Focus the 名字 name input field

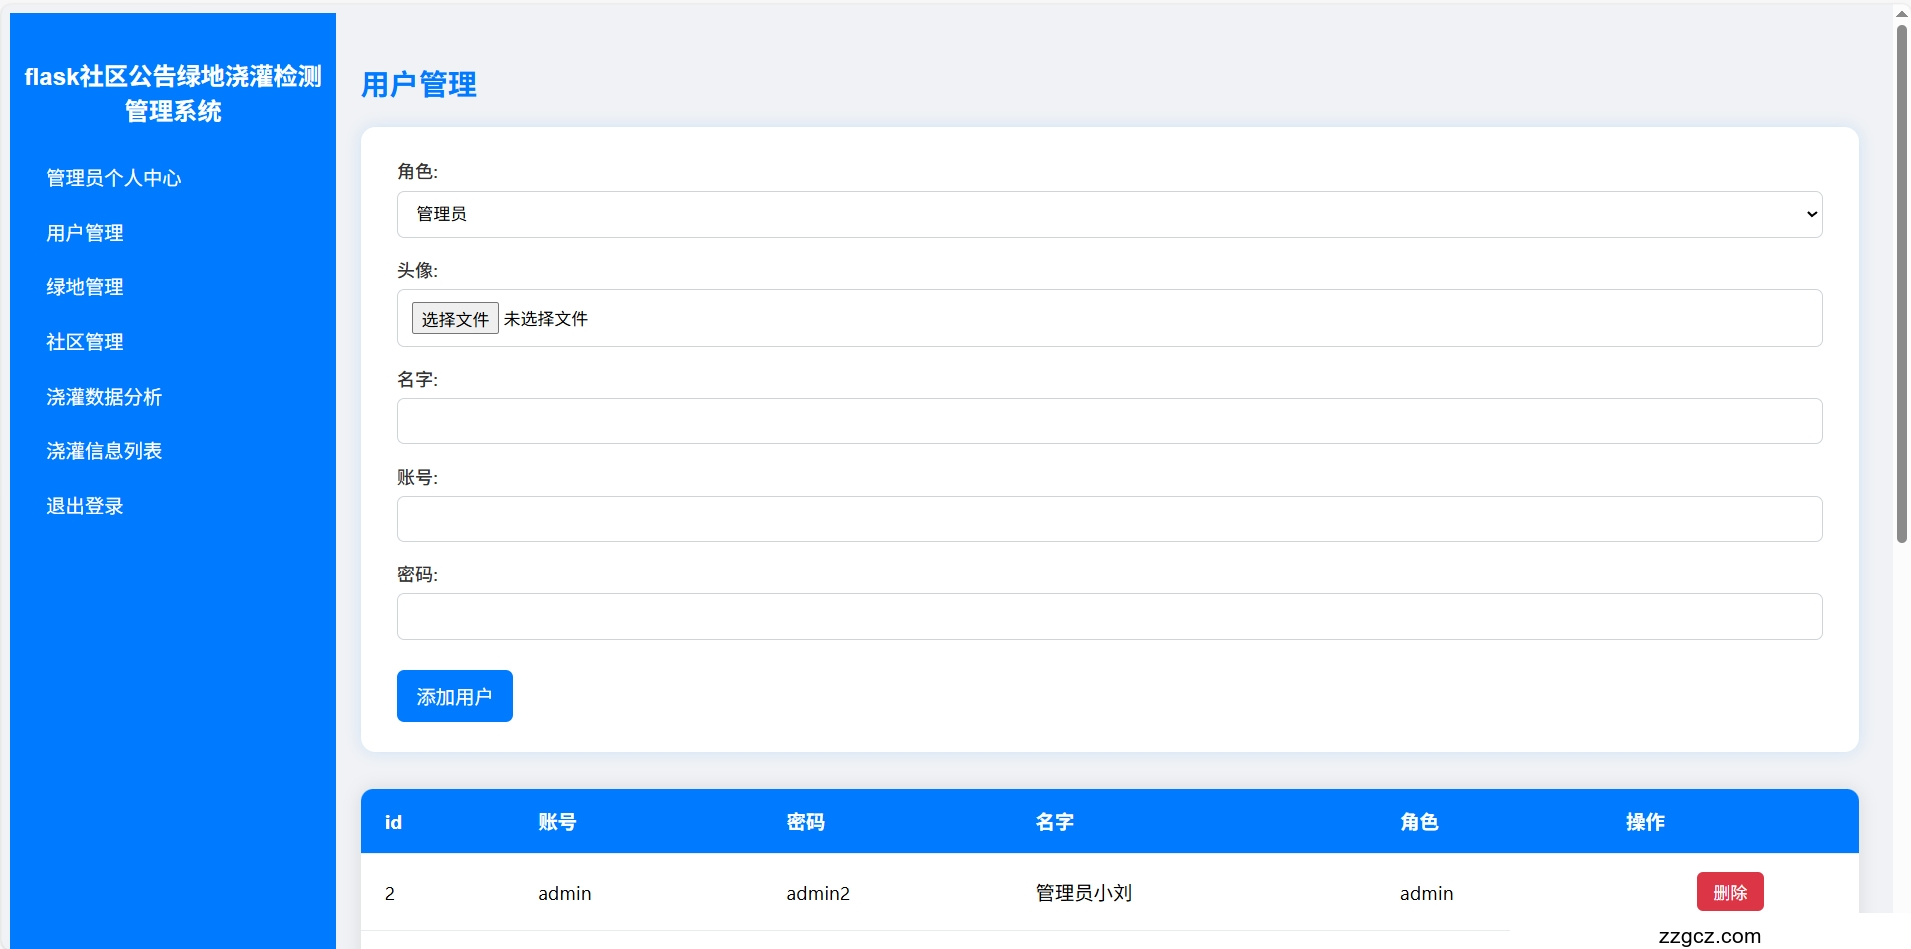point(1108,421)
